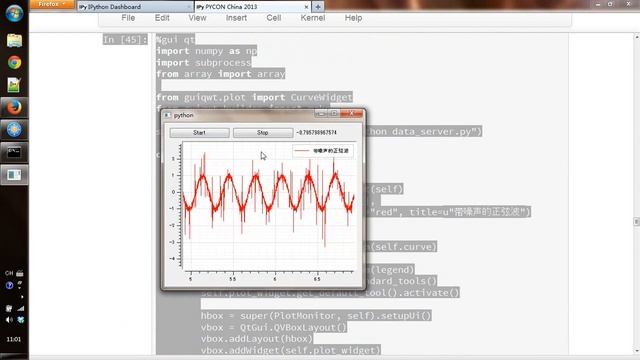Image resolution: width=640 pixels, height=360 pixels.
Task: Open the volume speaker tray icon
Action: click(9, 320)
